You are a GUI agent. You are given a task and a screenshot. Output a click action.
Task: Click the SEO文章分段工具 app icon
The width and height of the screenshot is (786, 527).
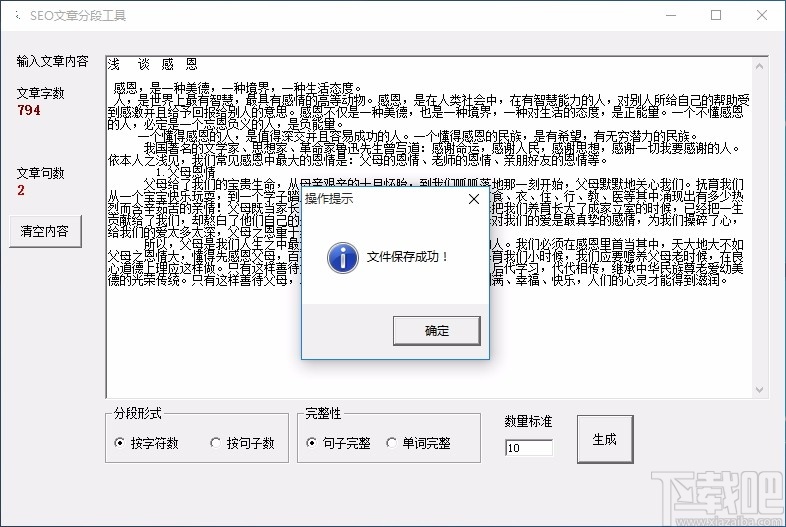click(18, 16)
